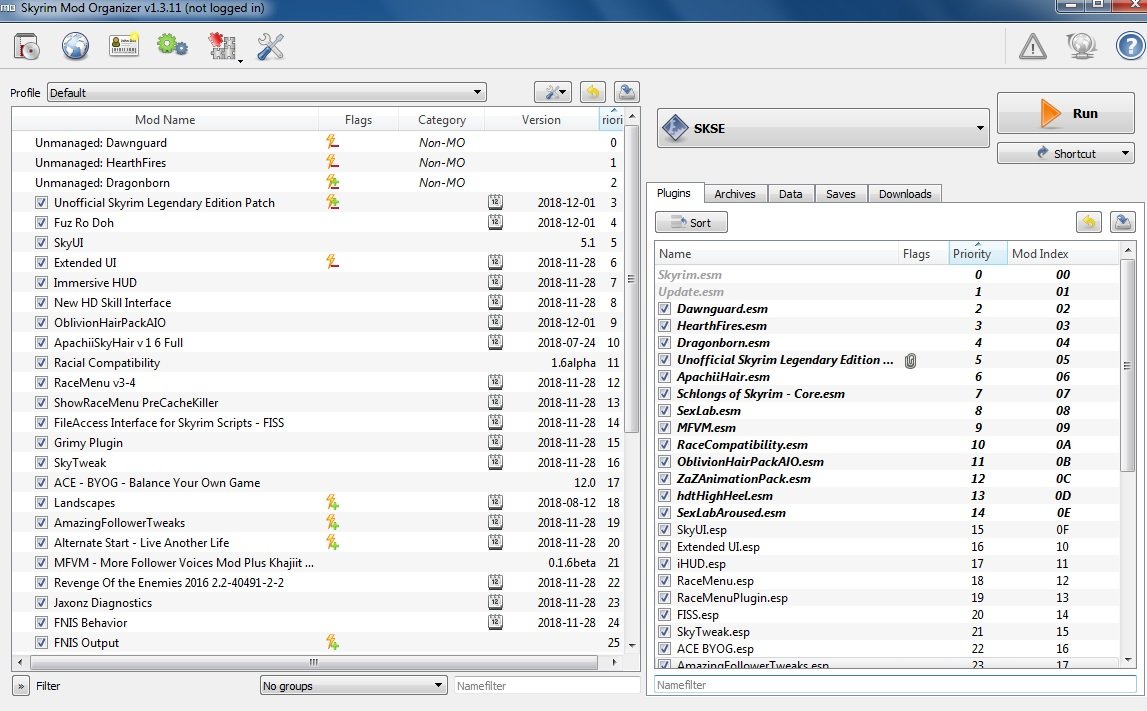Viewport: 1147px width, 711px height.
Task: Uncheck the SkyUI mod checkbox
Action: coord(41,243)
